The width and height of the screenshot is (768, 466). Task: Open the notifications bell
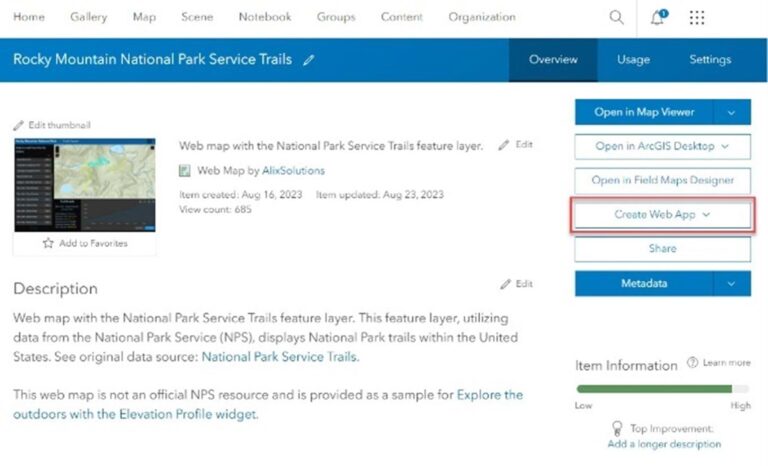pyautogui.click(x=657, y=18)
